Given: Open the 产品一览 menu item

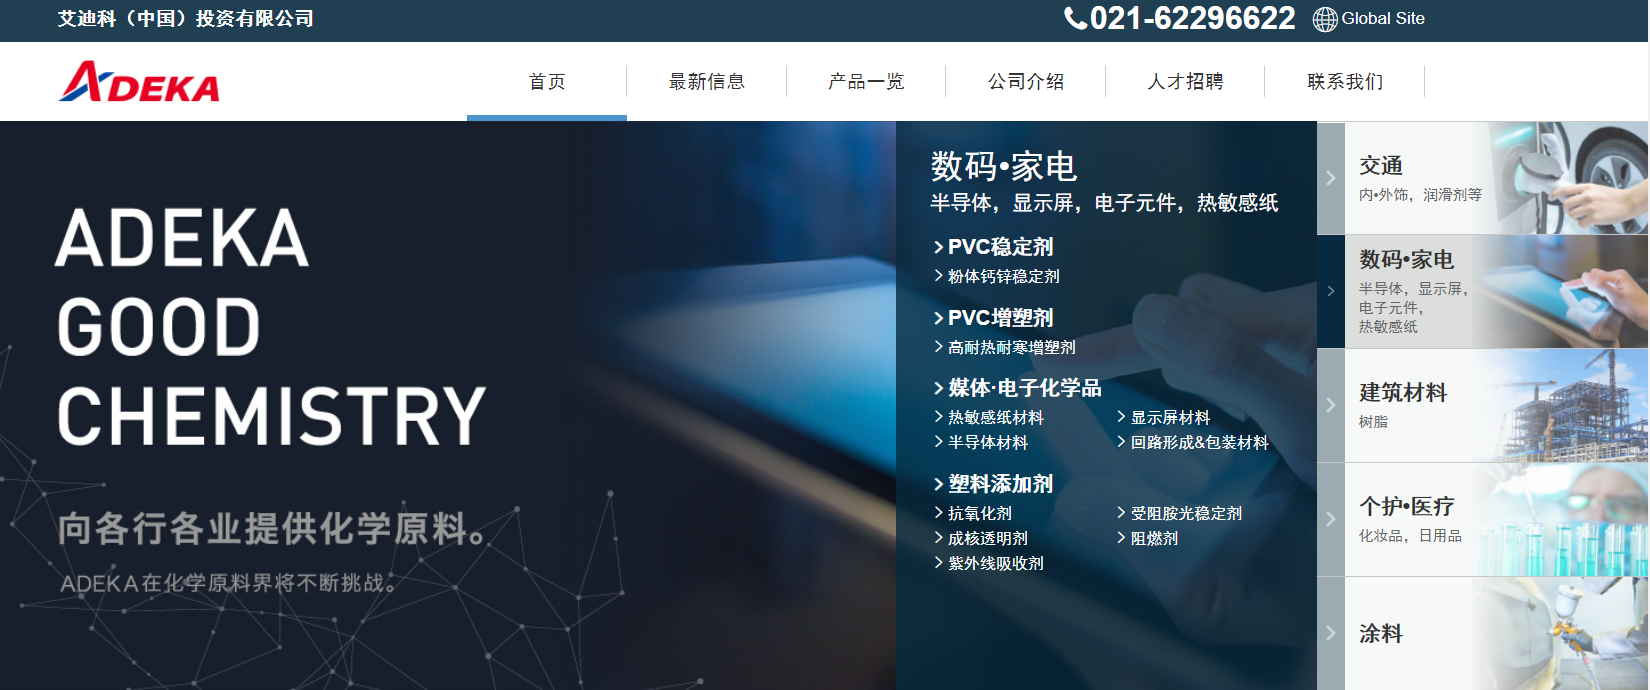Looking at the screenshot, I should pyautogui.click(x=866, y=81).
